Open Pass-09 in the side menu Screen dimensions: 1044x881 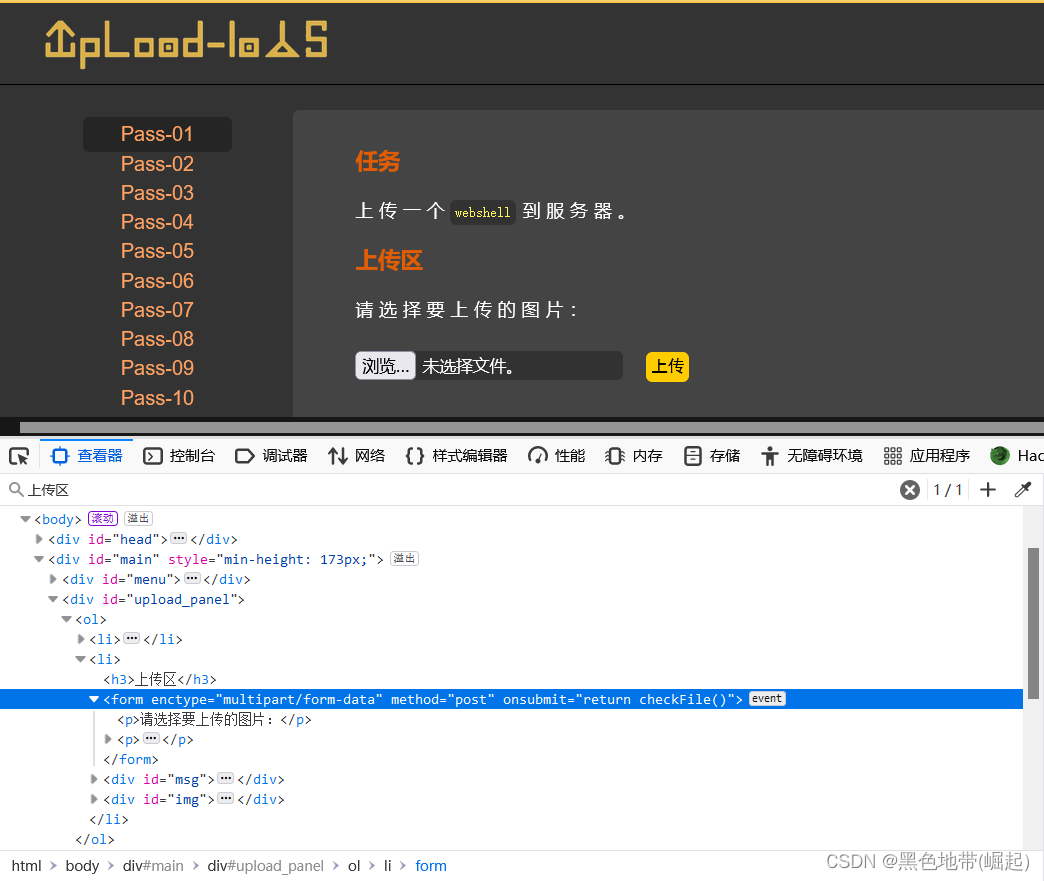[x=157, y=368]
